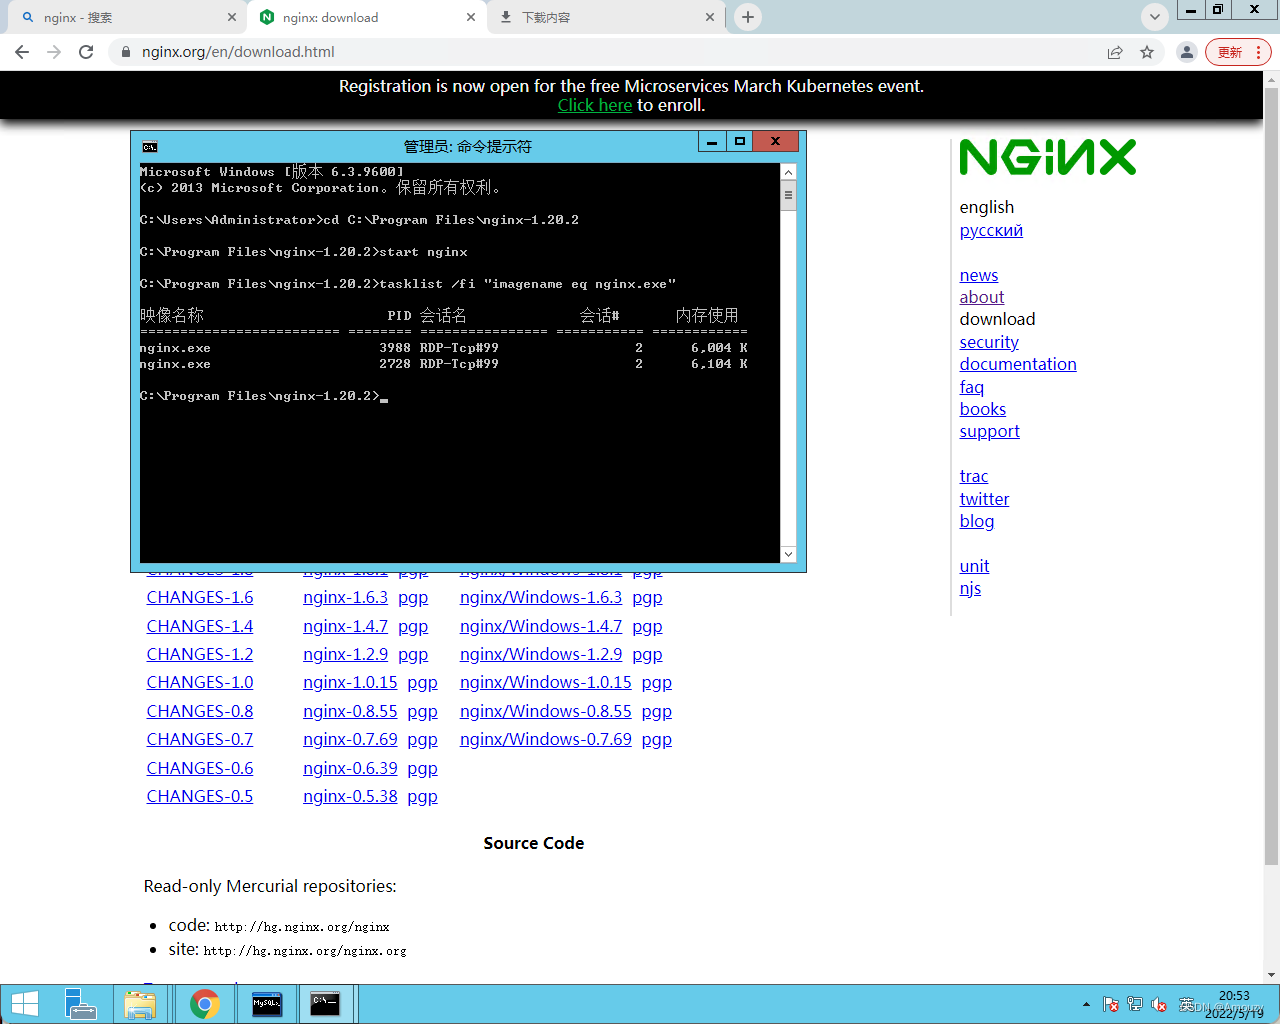Screen dimensions: 1280x1024
Task: Switch language to русский
Action: [x=991, y=230]
